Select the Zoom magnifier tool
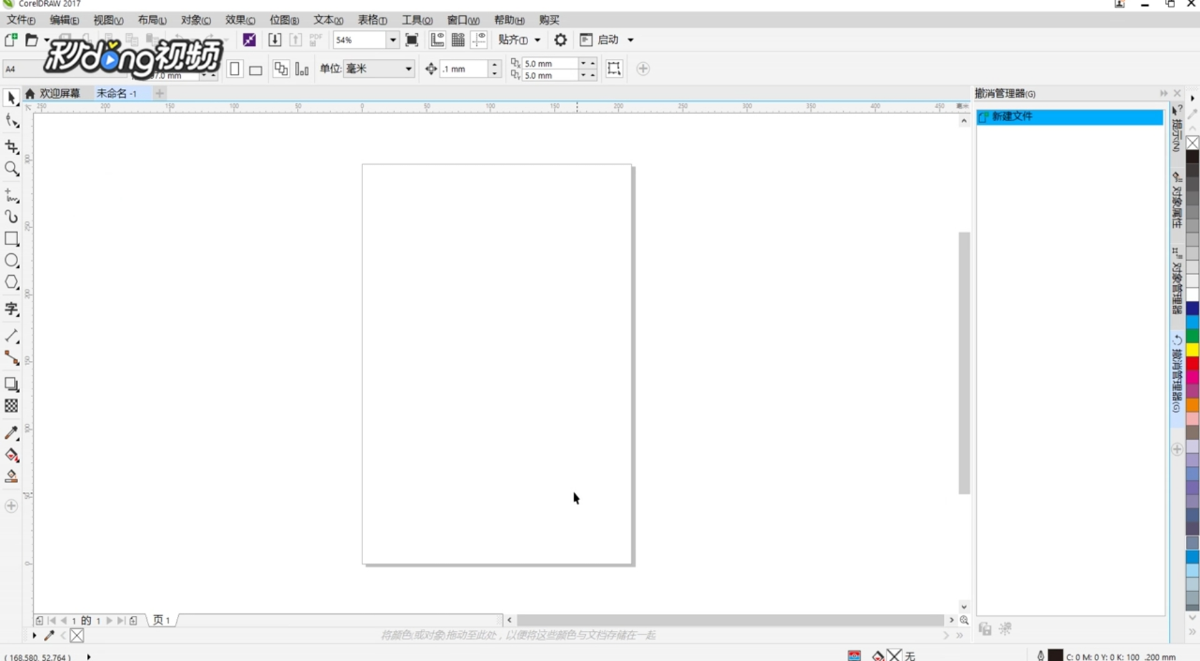The height and width of the screenshot is (661, 1200). (x=11, y=169)
